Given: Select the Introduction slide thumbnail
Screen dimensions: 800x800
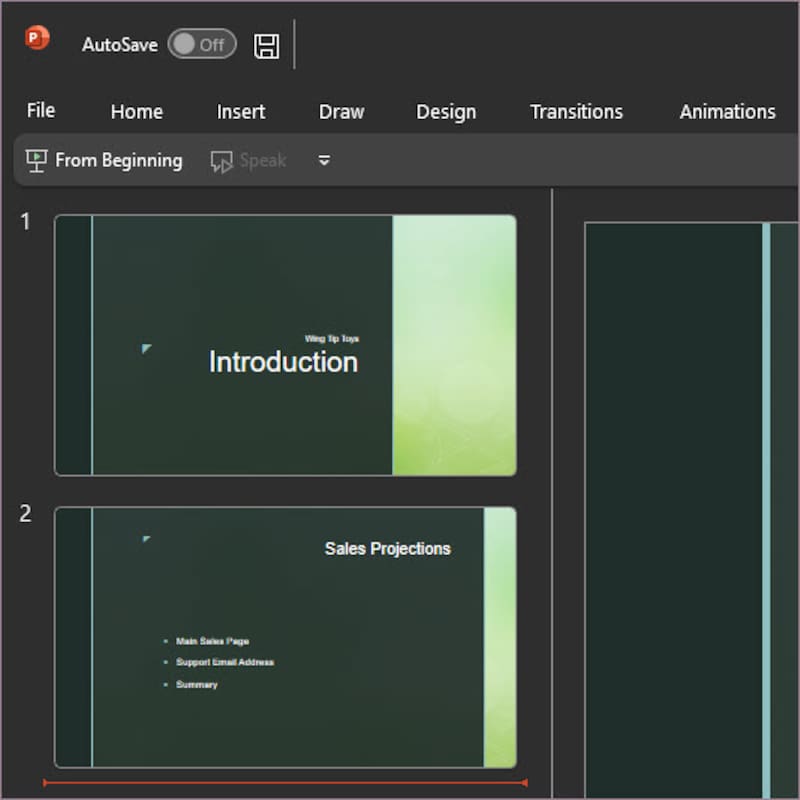Looking at the screenshot, I should click(285, 345).
